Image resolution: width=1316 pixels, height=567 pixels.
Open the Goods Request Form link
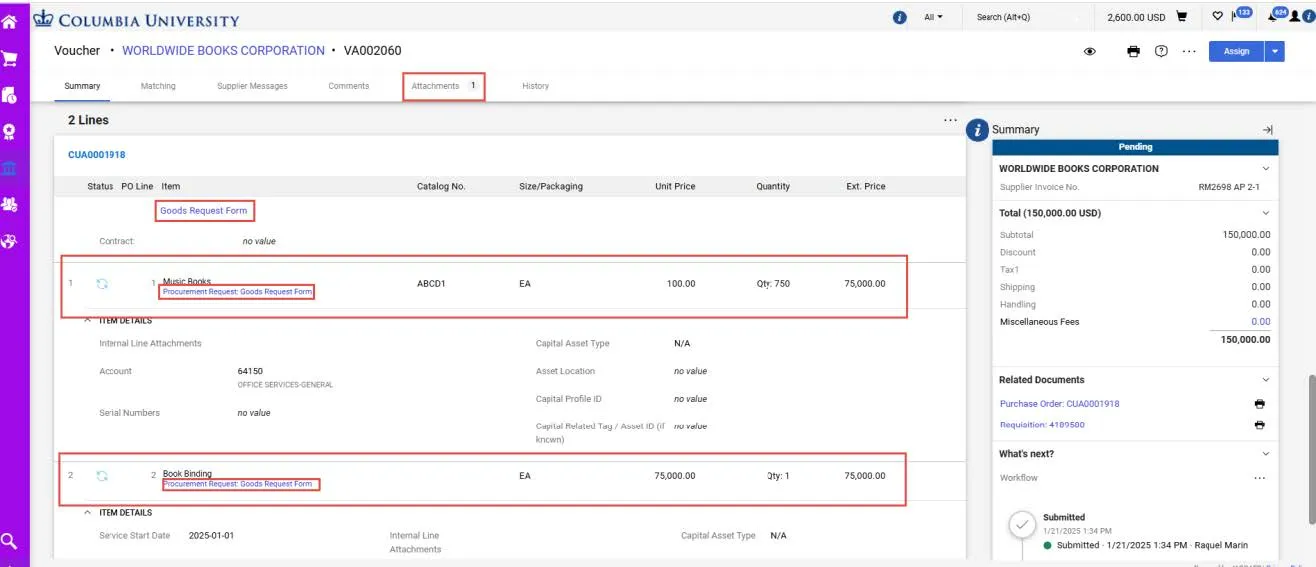[x=204, y=211]
